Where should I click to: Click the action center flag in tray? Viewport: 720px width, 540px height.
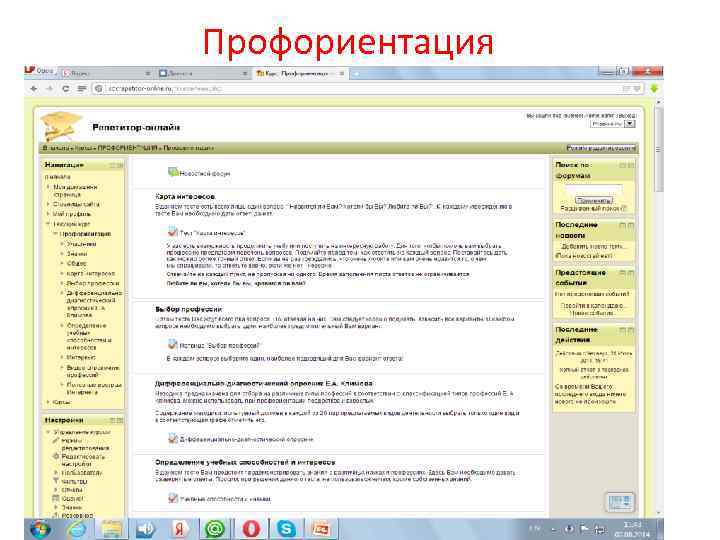pos(584,529)
